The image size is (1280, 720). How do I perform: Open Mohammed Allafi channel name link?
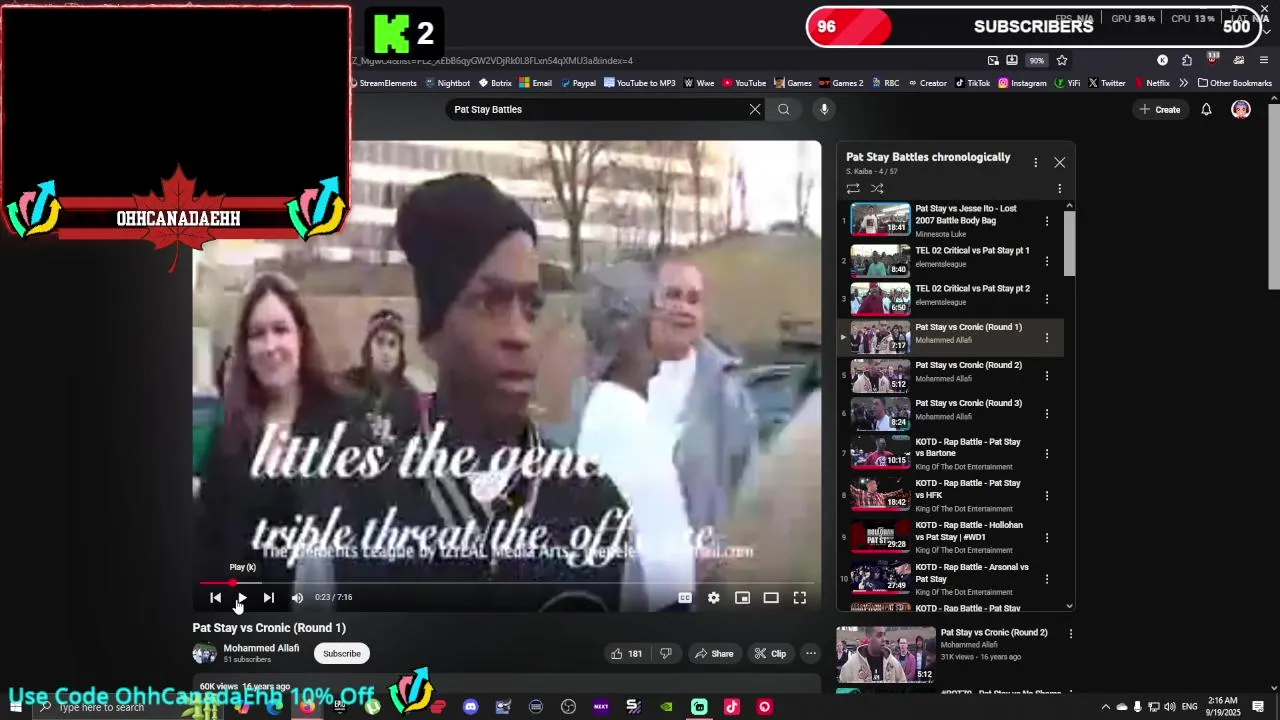pyautogui.click(x=261, y=648)
